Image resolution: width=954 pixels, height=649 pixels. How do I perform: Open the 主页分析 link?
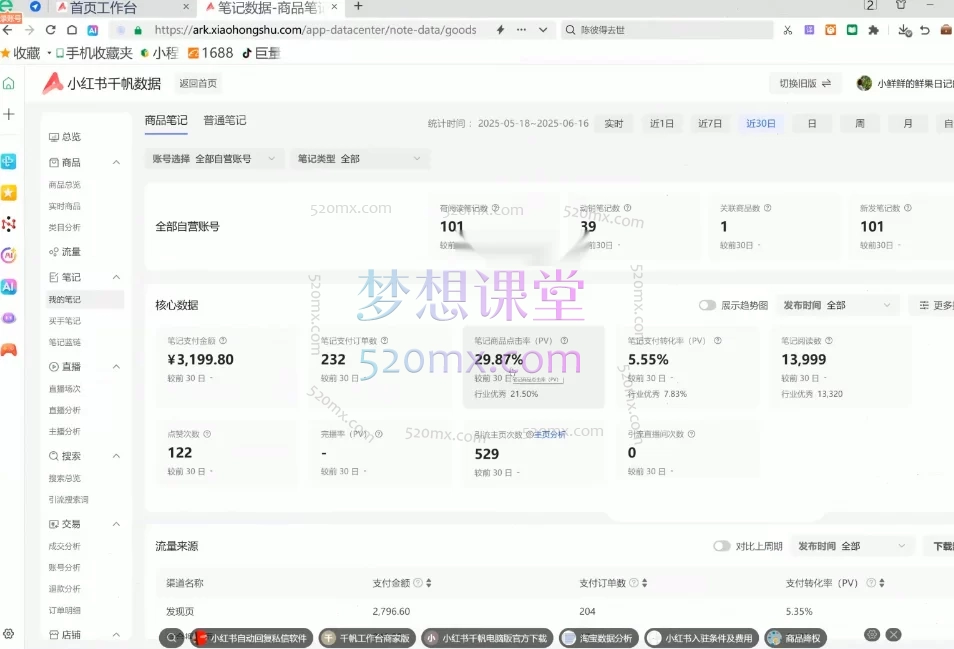click(550, 434)
